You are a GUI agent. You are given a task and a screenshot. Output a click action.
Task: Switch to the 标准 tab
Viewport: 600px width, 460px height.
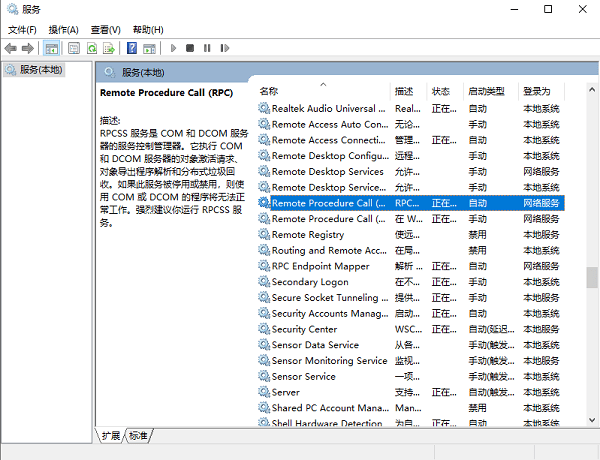[138, 436]
